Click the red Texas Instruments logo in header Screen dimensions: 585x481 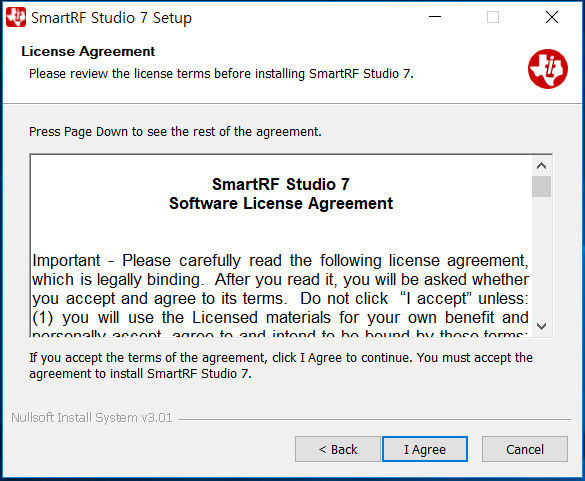click(548, 69)
